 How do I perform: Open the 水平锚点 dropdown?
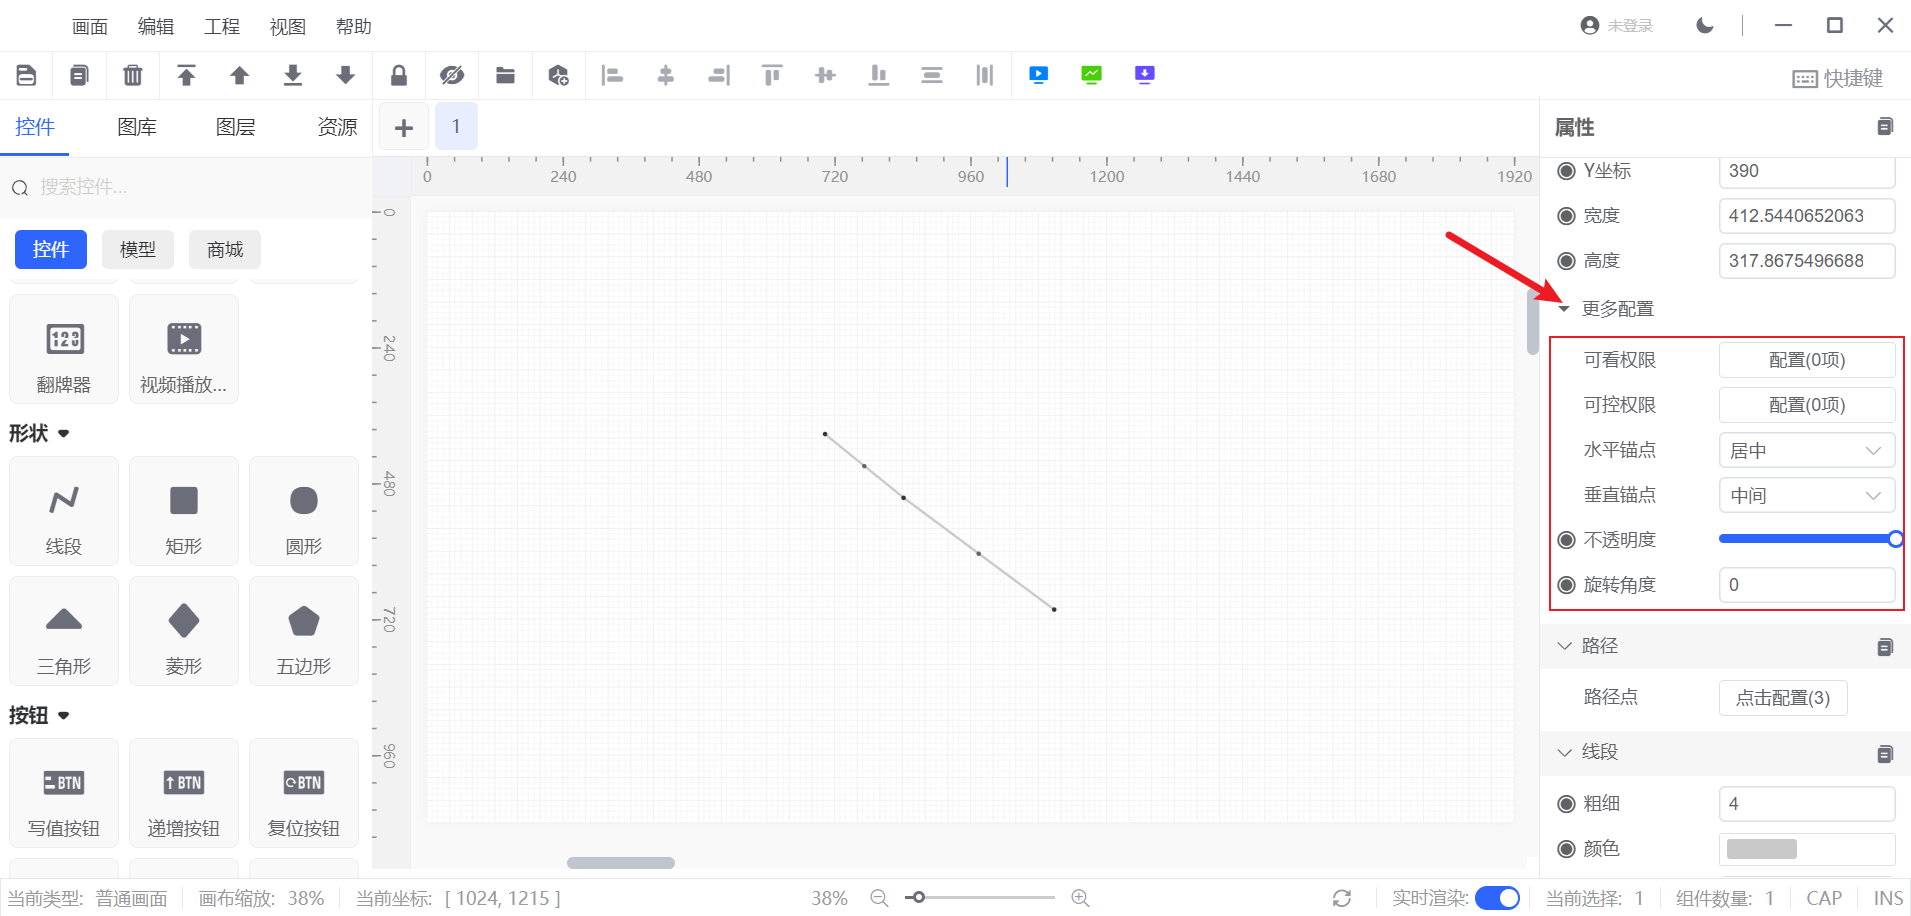pos(1806,451)
